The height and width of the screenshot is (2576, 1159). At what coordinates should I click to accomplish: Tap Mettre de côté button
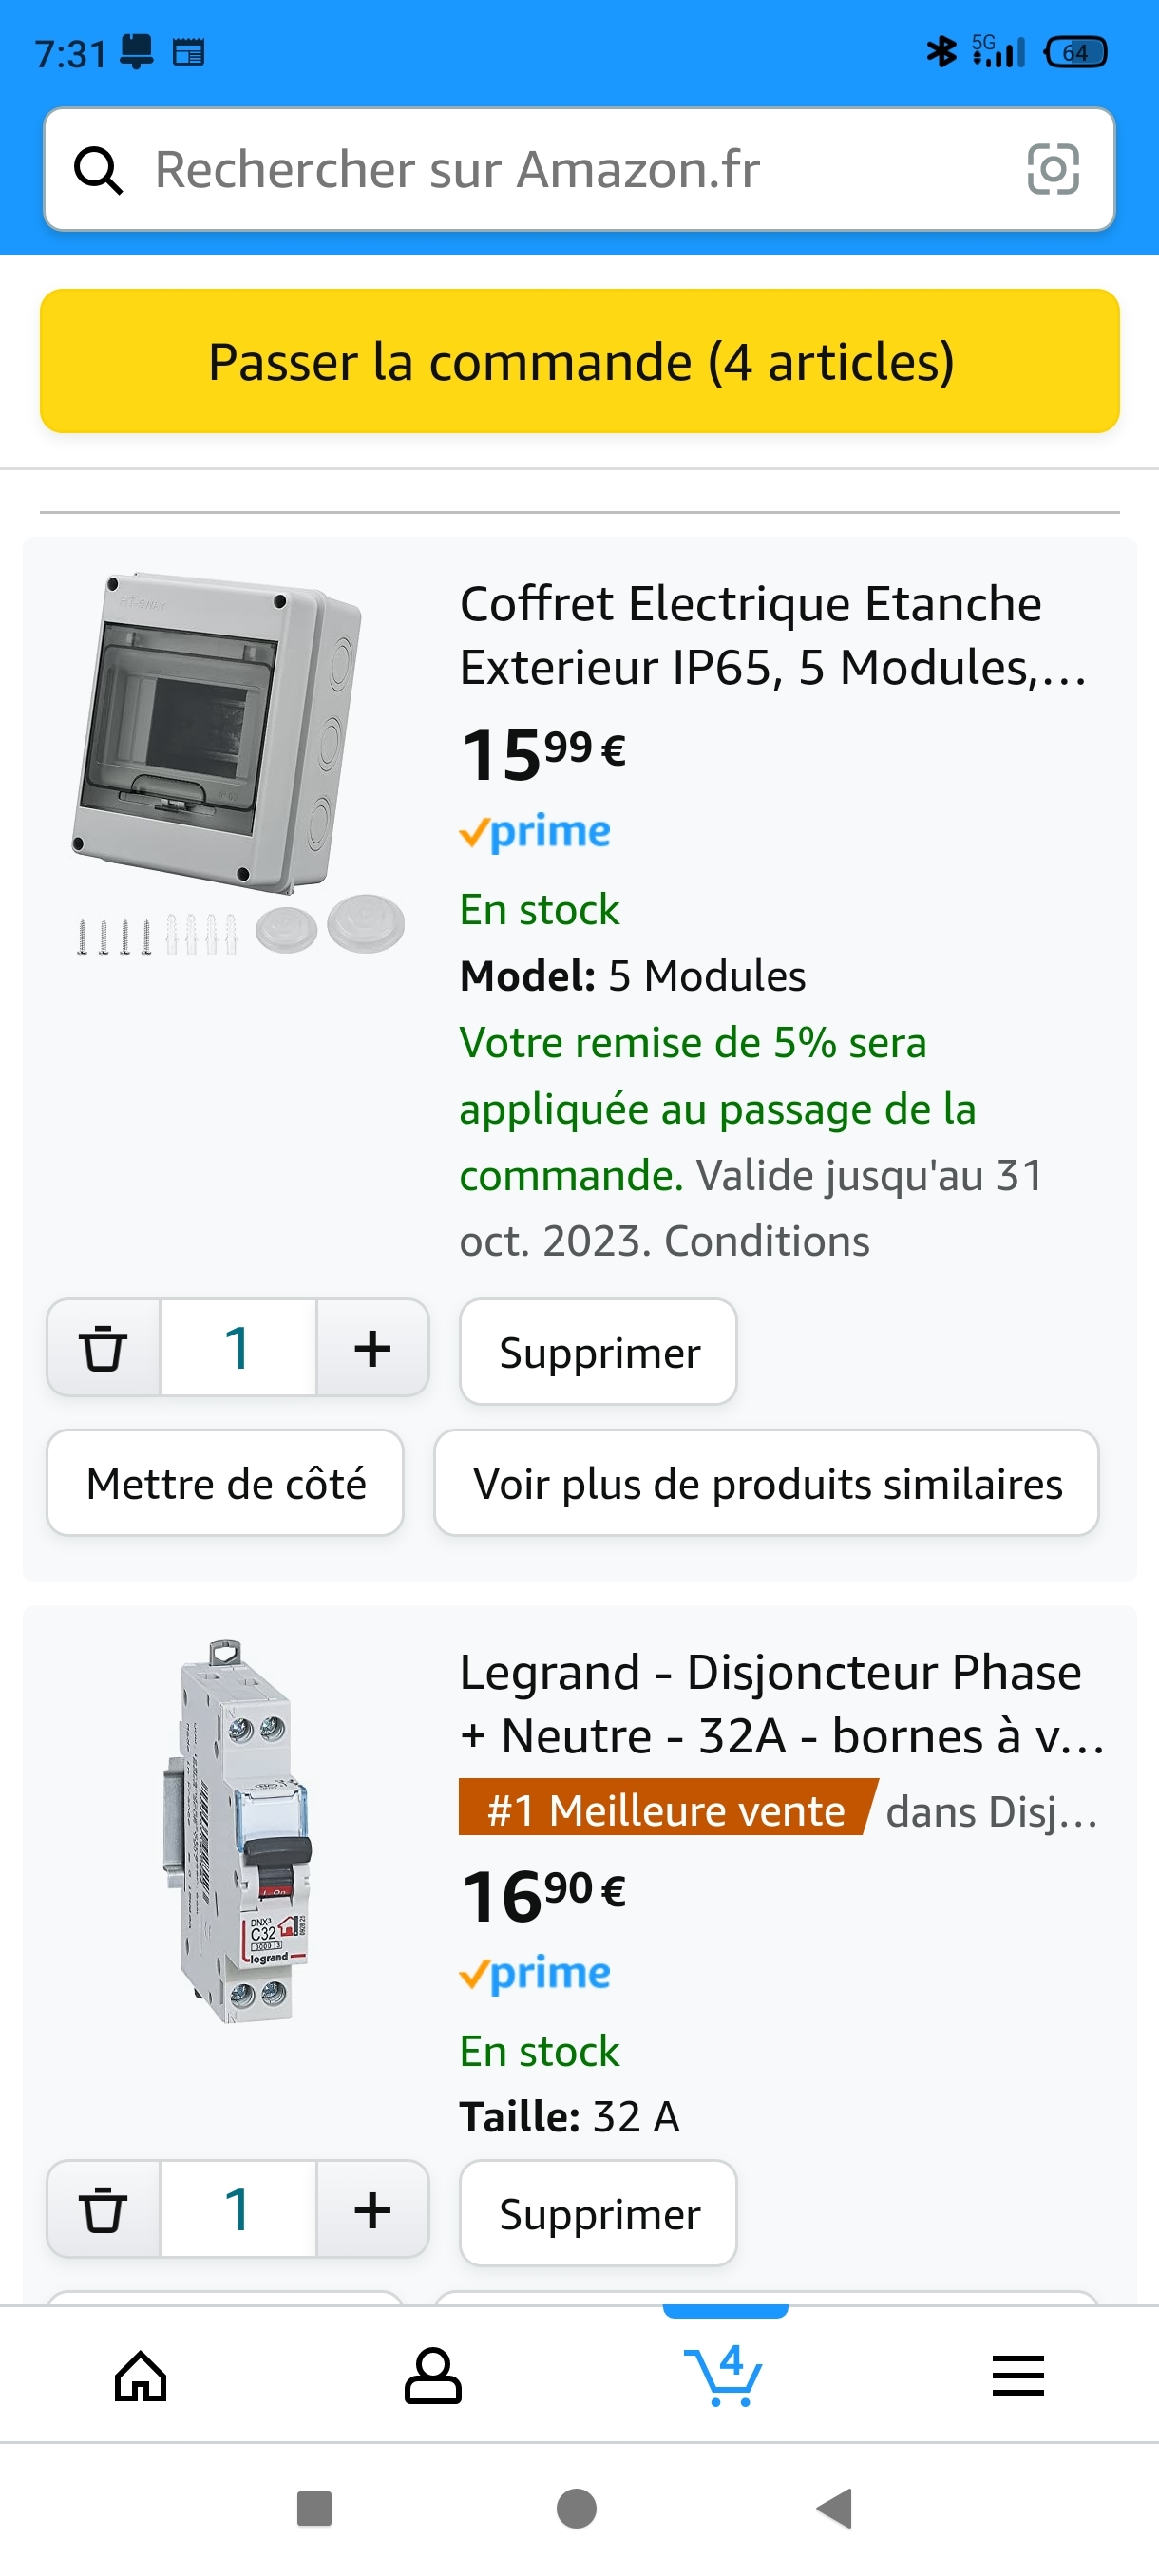coord(225,1483)
